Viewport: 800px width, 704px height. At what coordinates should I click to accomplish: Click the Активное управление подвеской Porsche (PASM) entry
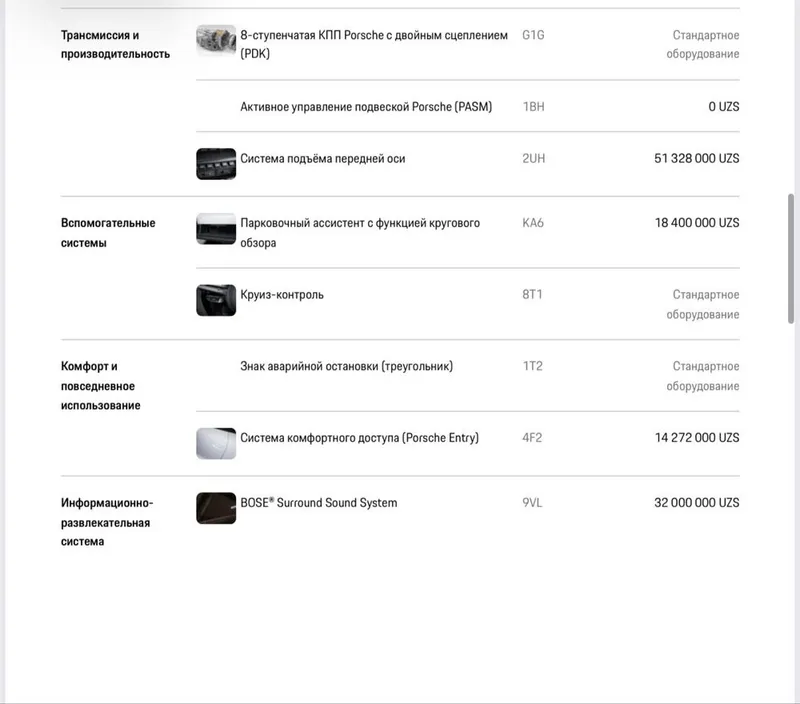coord(366,107)
